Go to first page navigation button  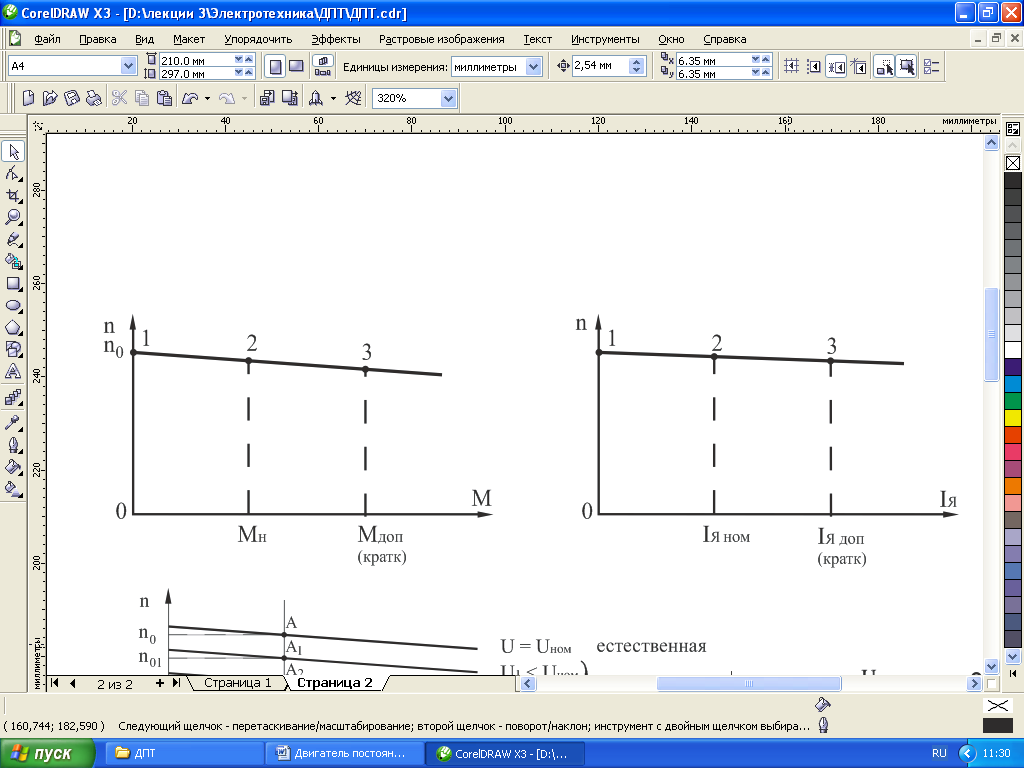(54, 683)
